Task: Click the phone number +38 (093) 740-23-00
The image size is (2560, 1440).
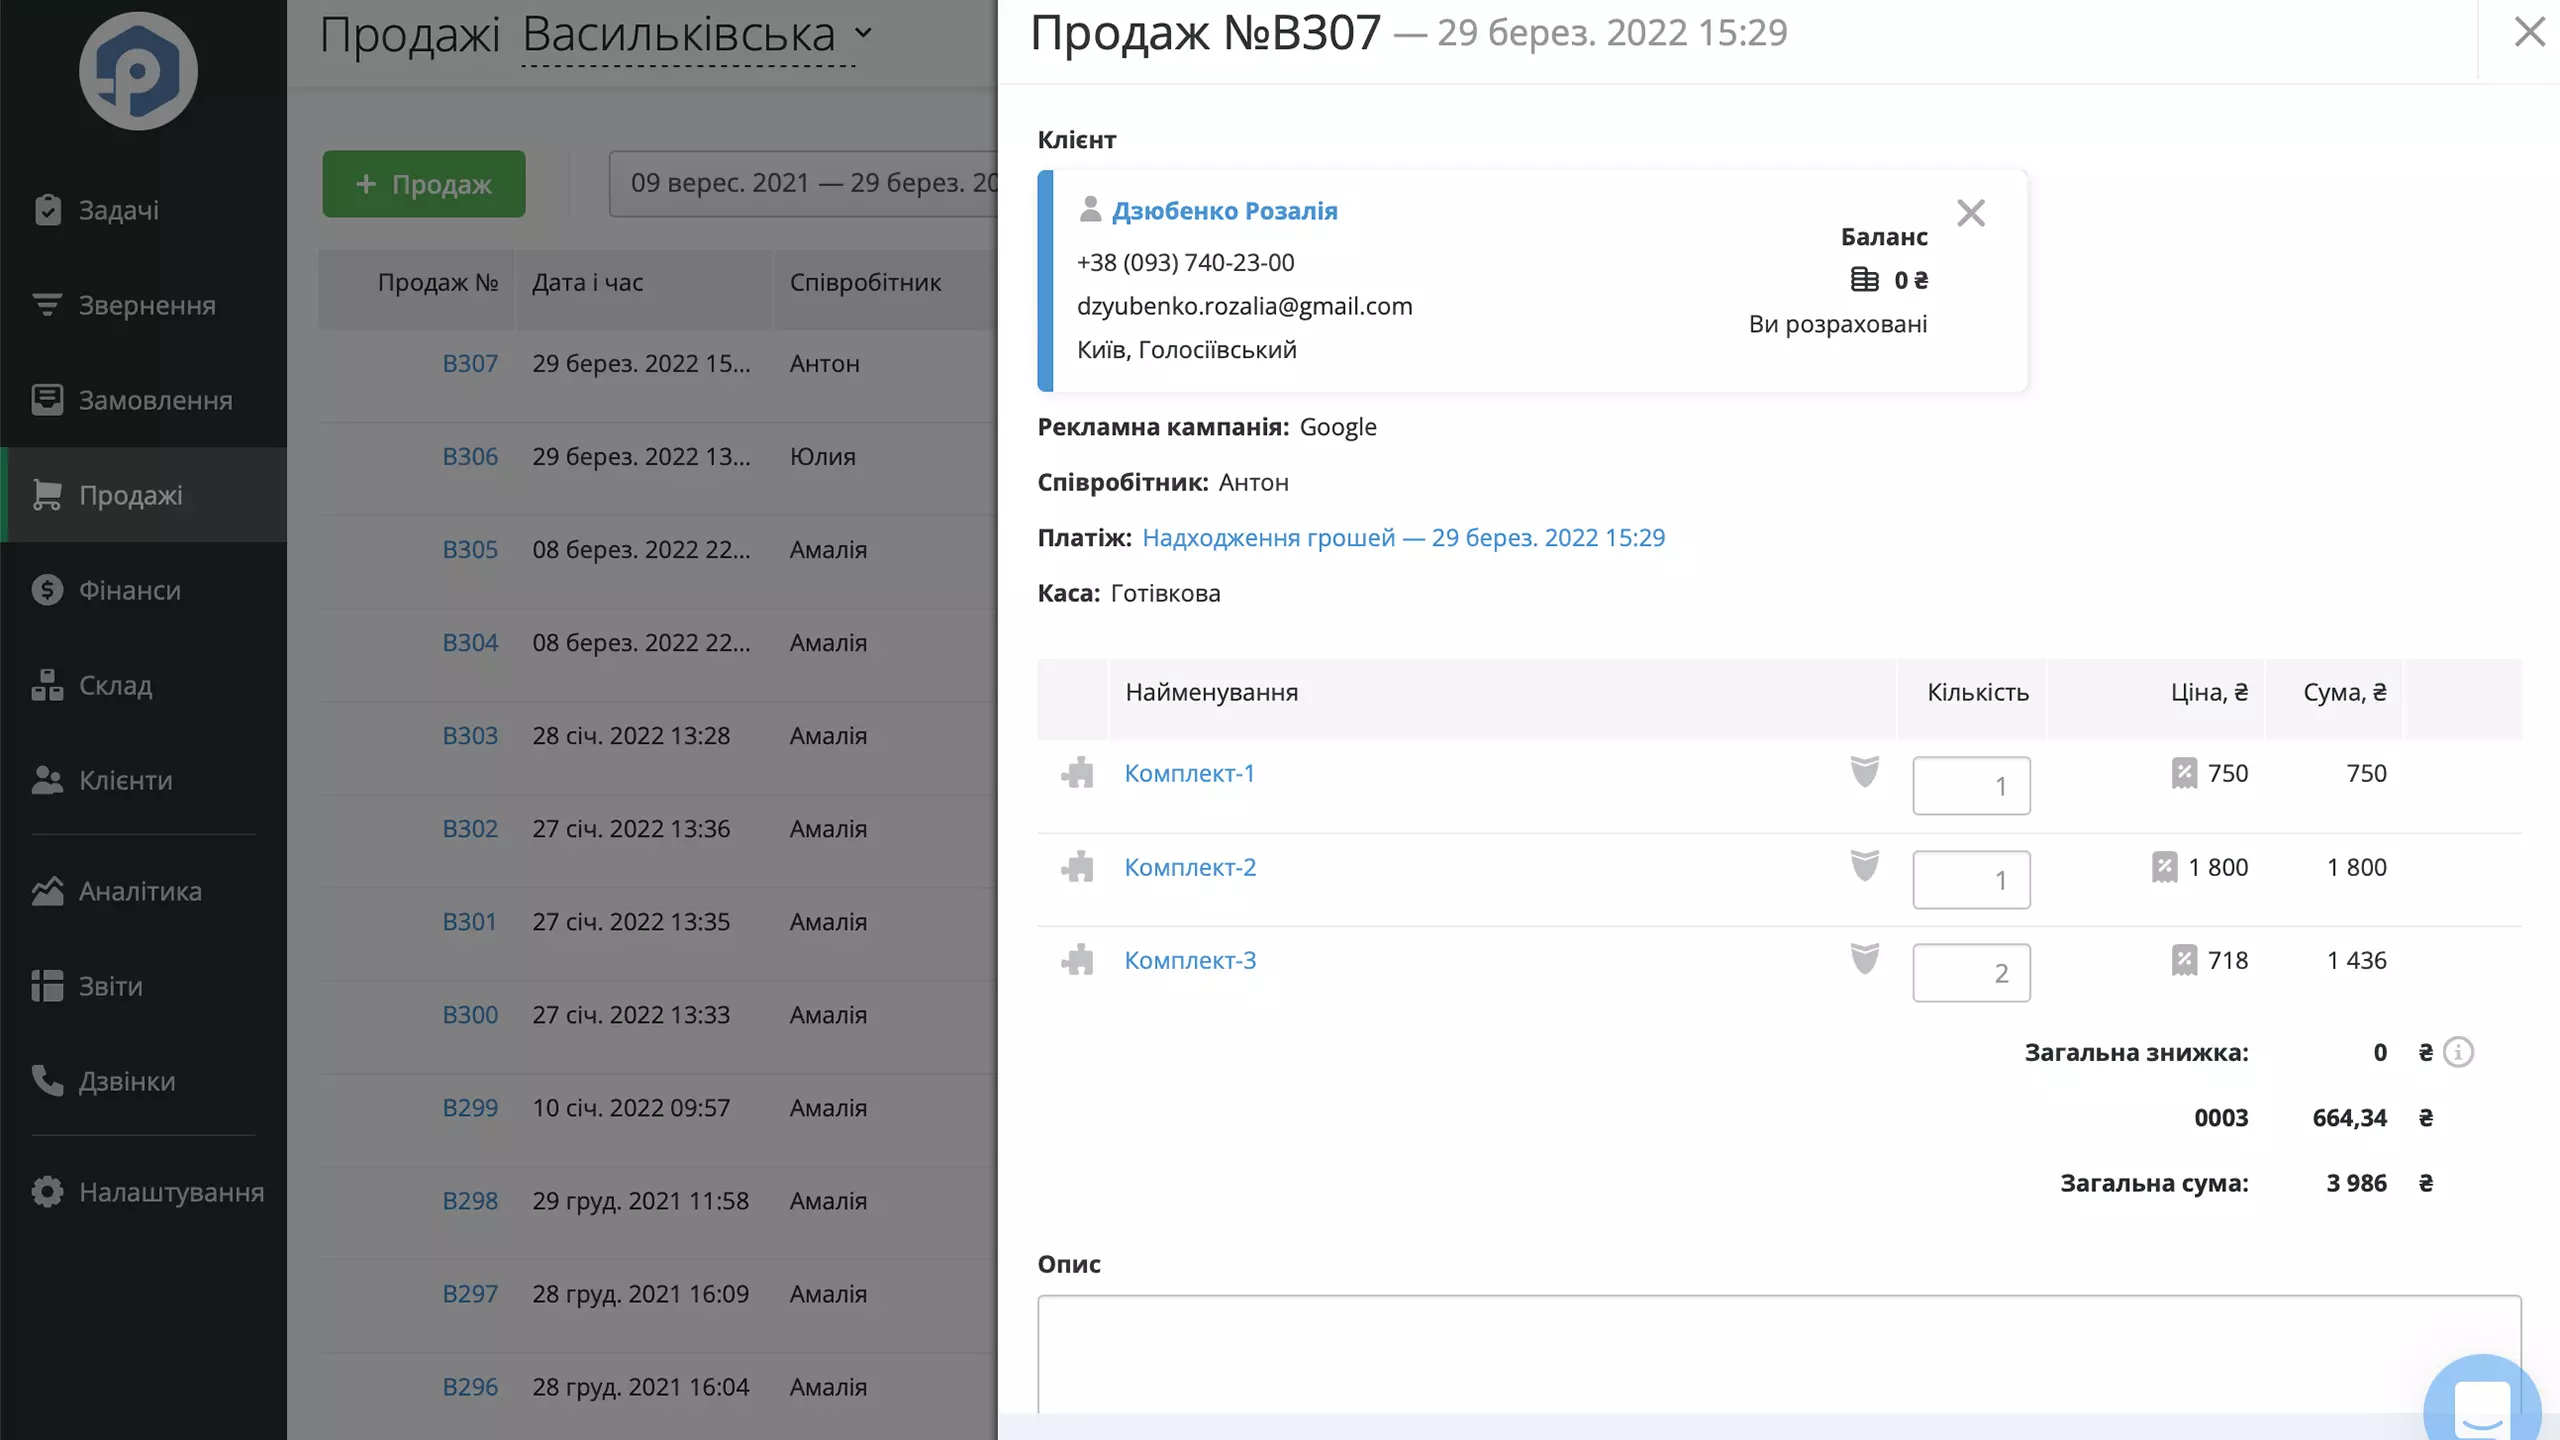Action: coord(1185,262)
